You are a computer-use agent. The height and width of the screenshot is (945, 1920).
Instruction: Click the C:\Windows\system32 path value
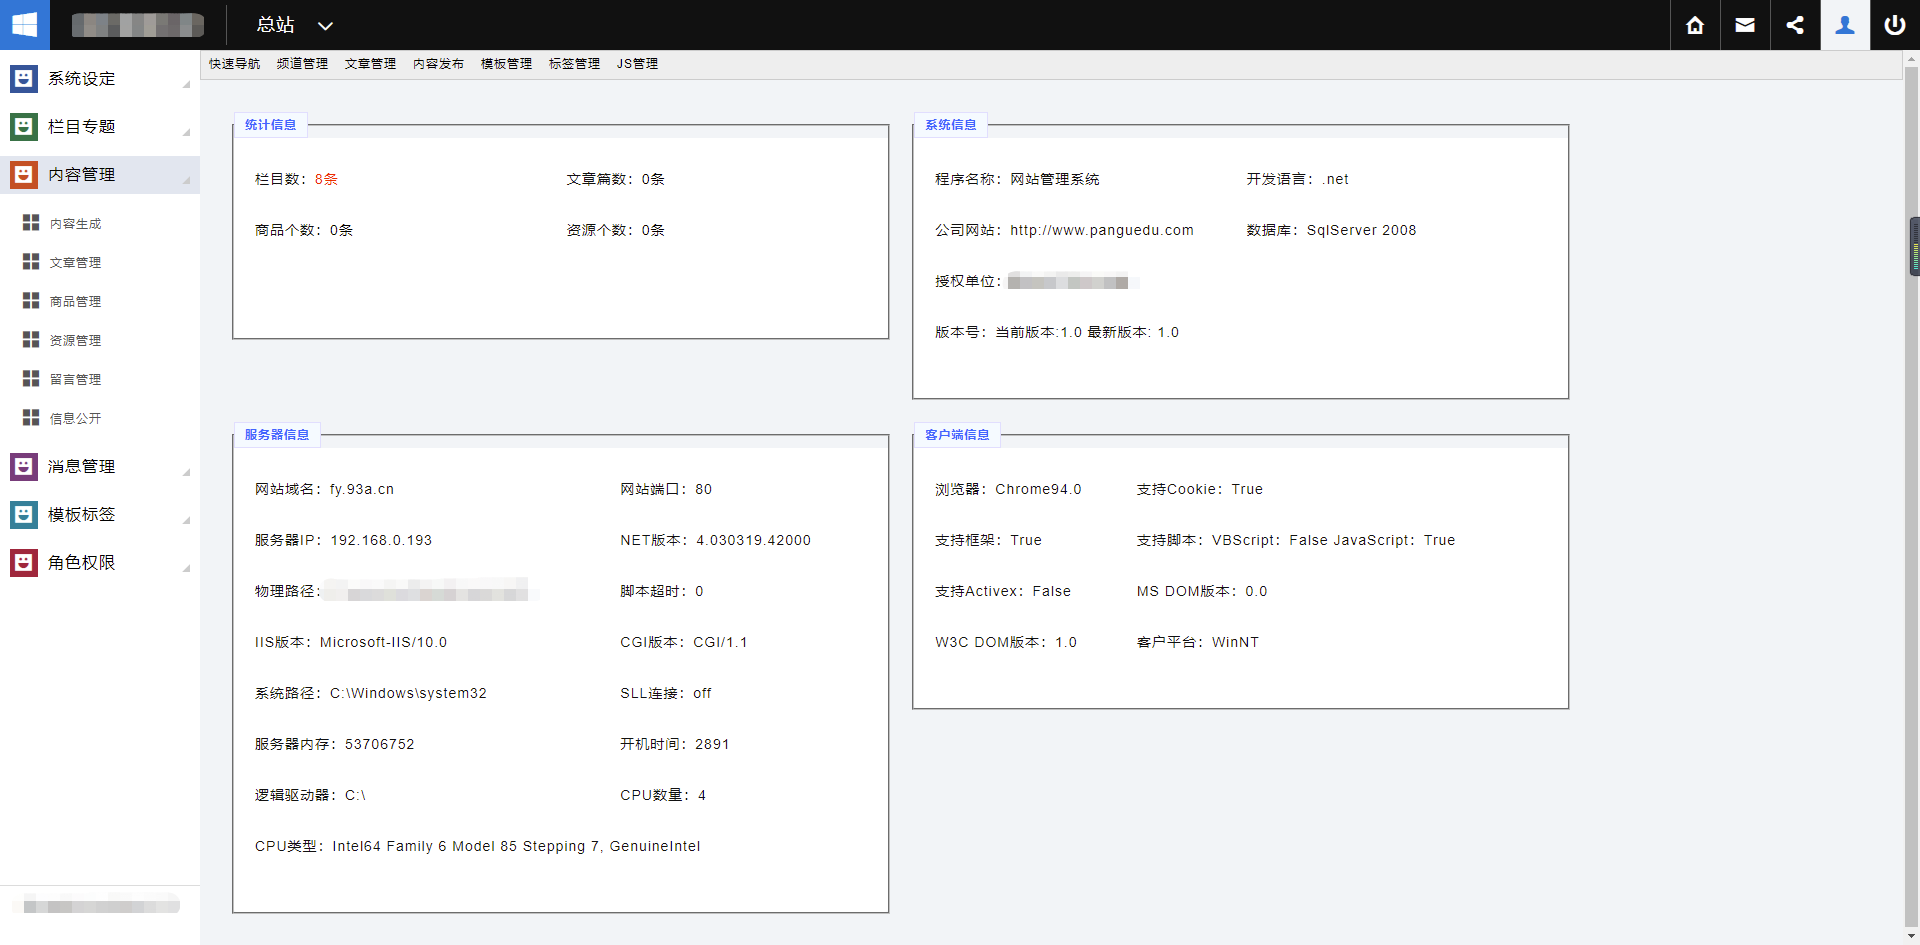tap(408, 693)
